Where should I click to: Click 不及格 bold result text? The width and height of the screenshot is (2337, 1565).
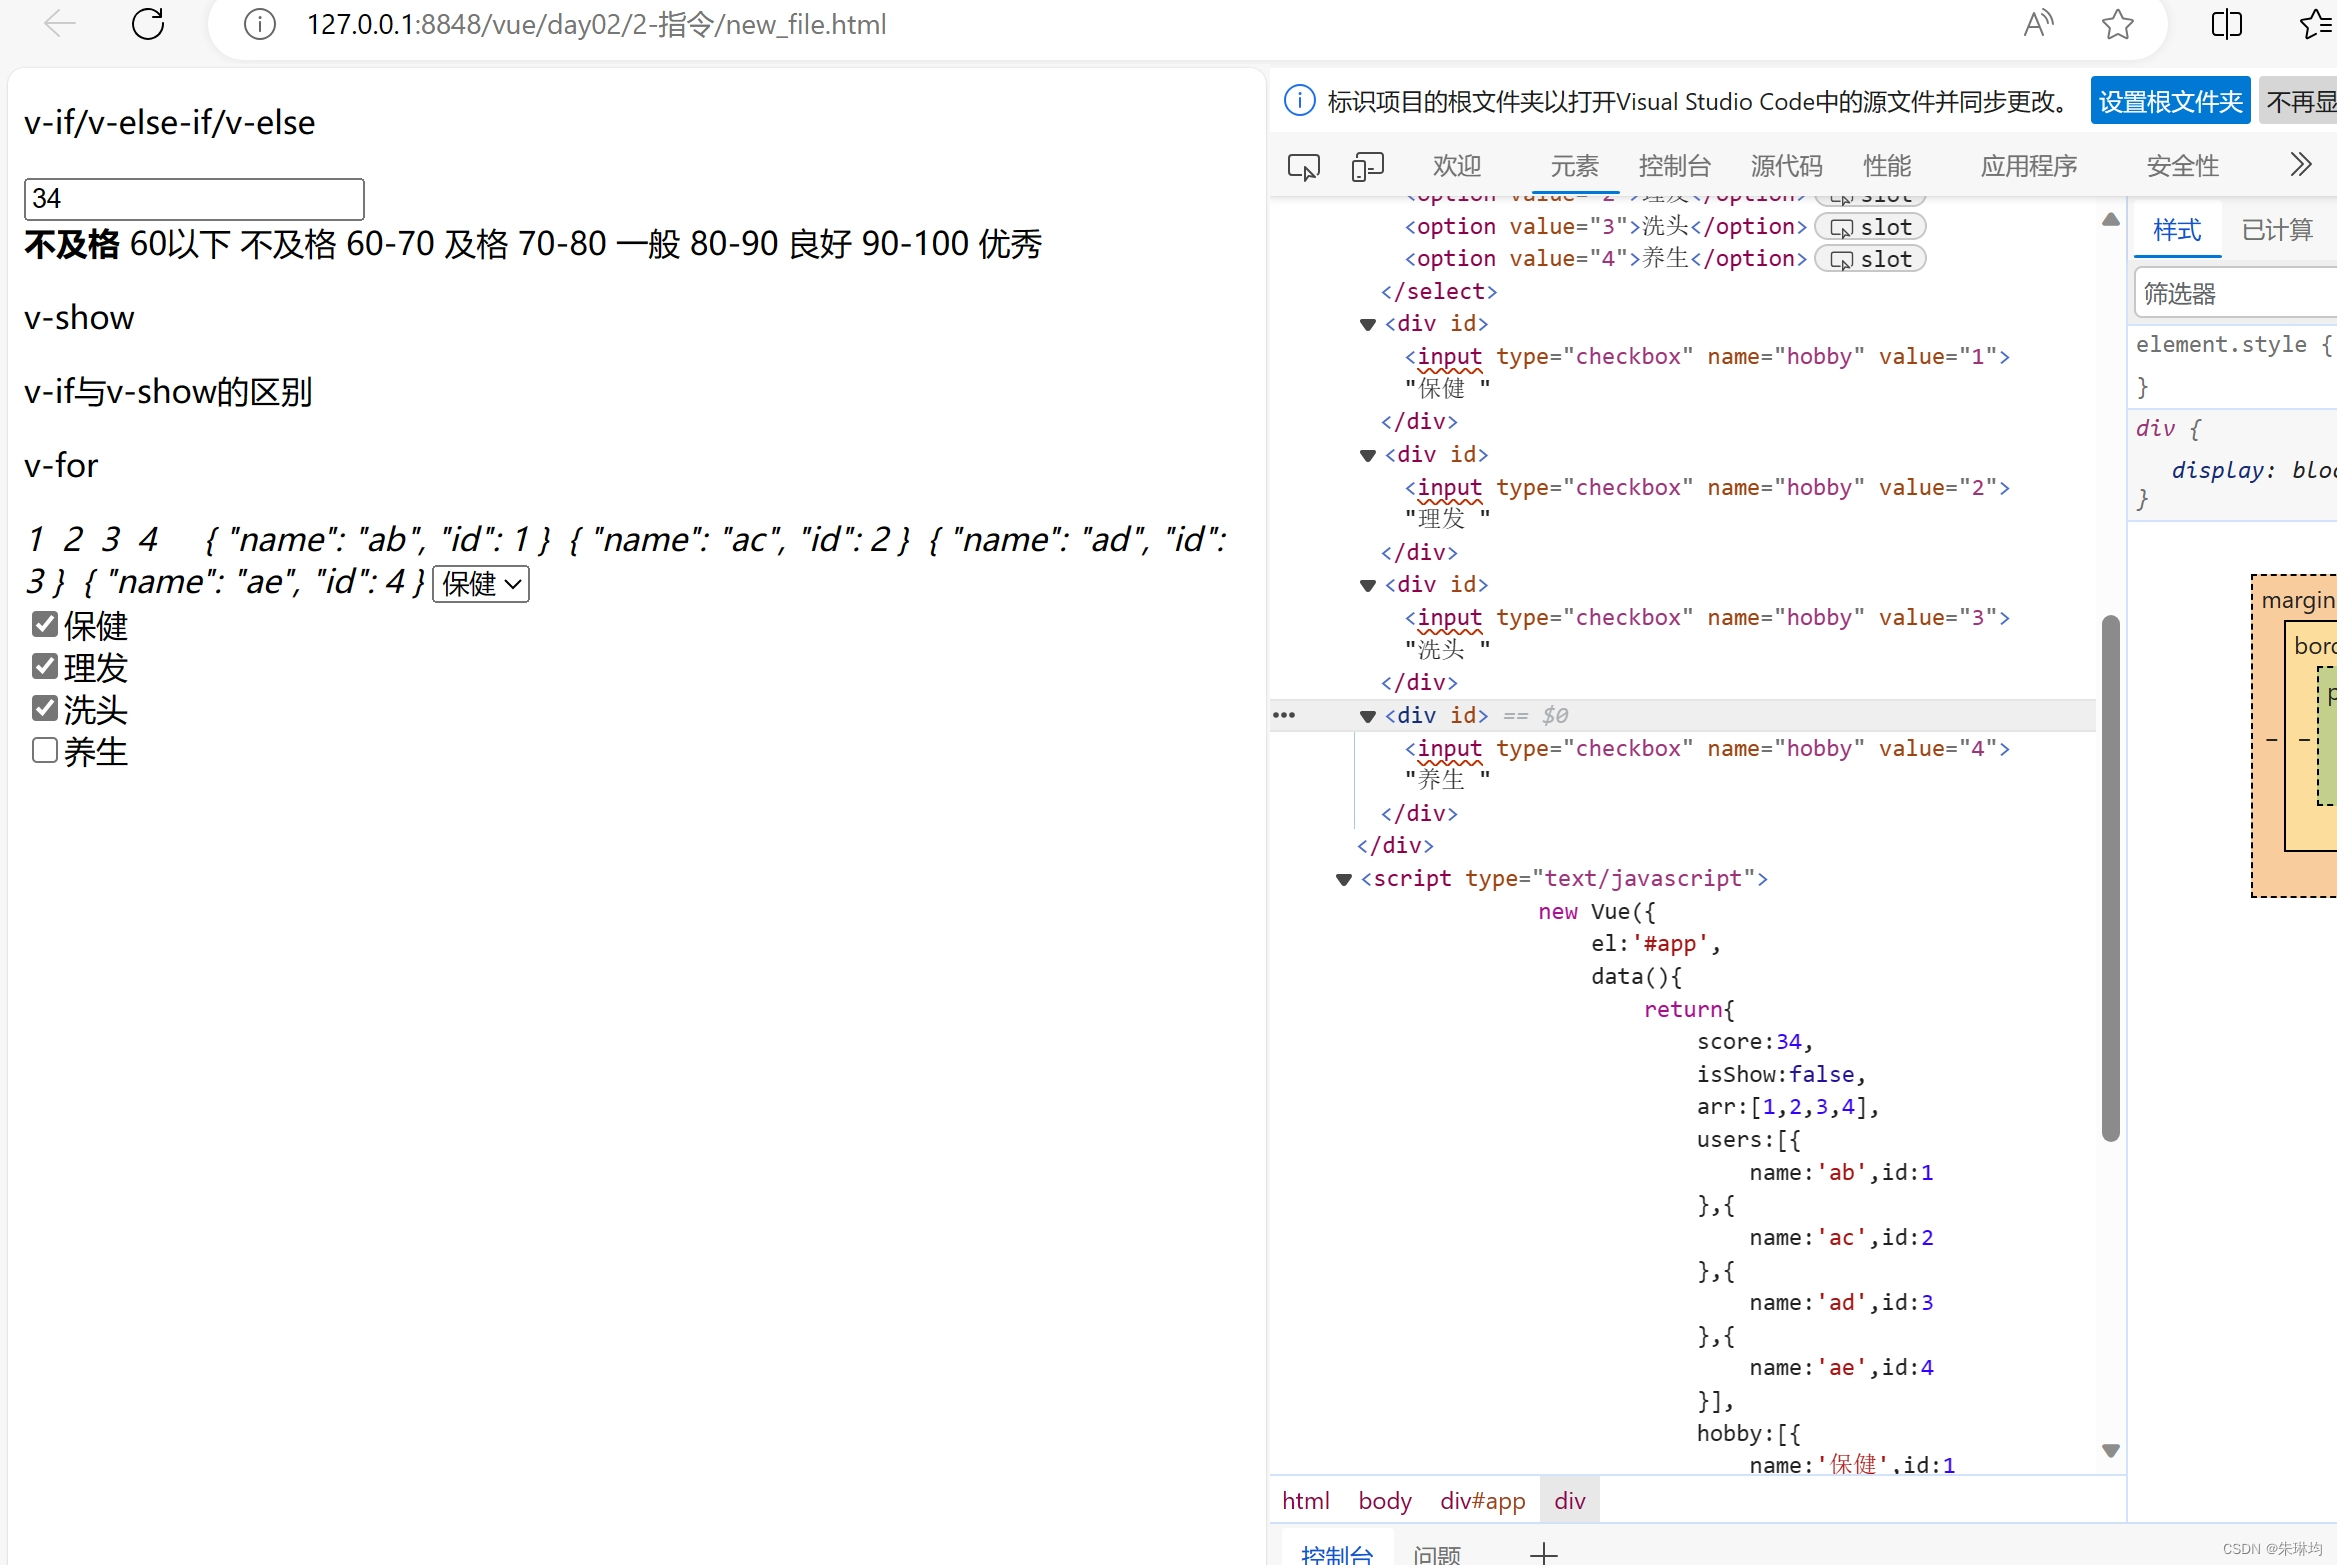click(71, 243)
